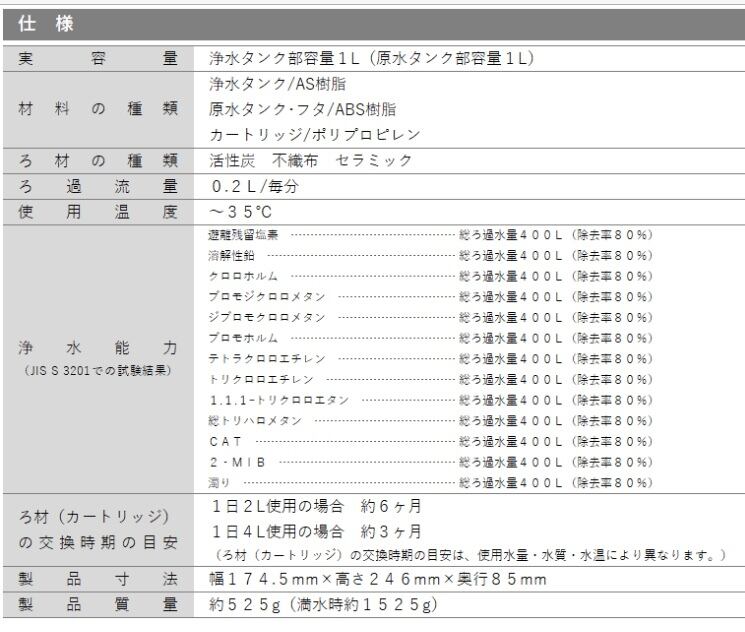Select the 材料の種類 label cell
This screenshot has height=632, width=745.
(x=98, y=109)
